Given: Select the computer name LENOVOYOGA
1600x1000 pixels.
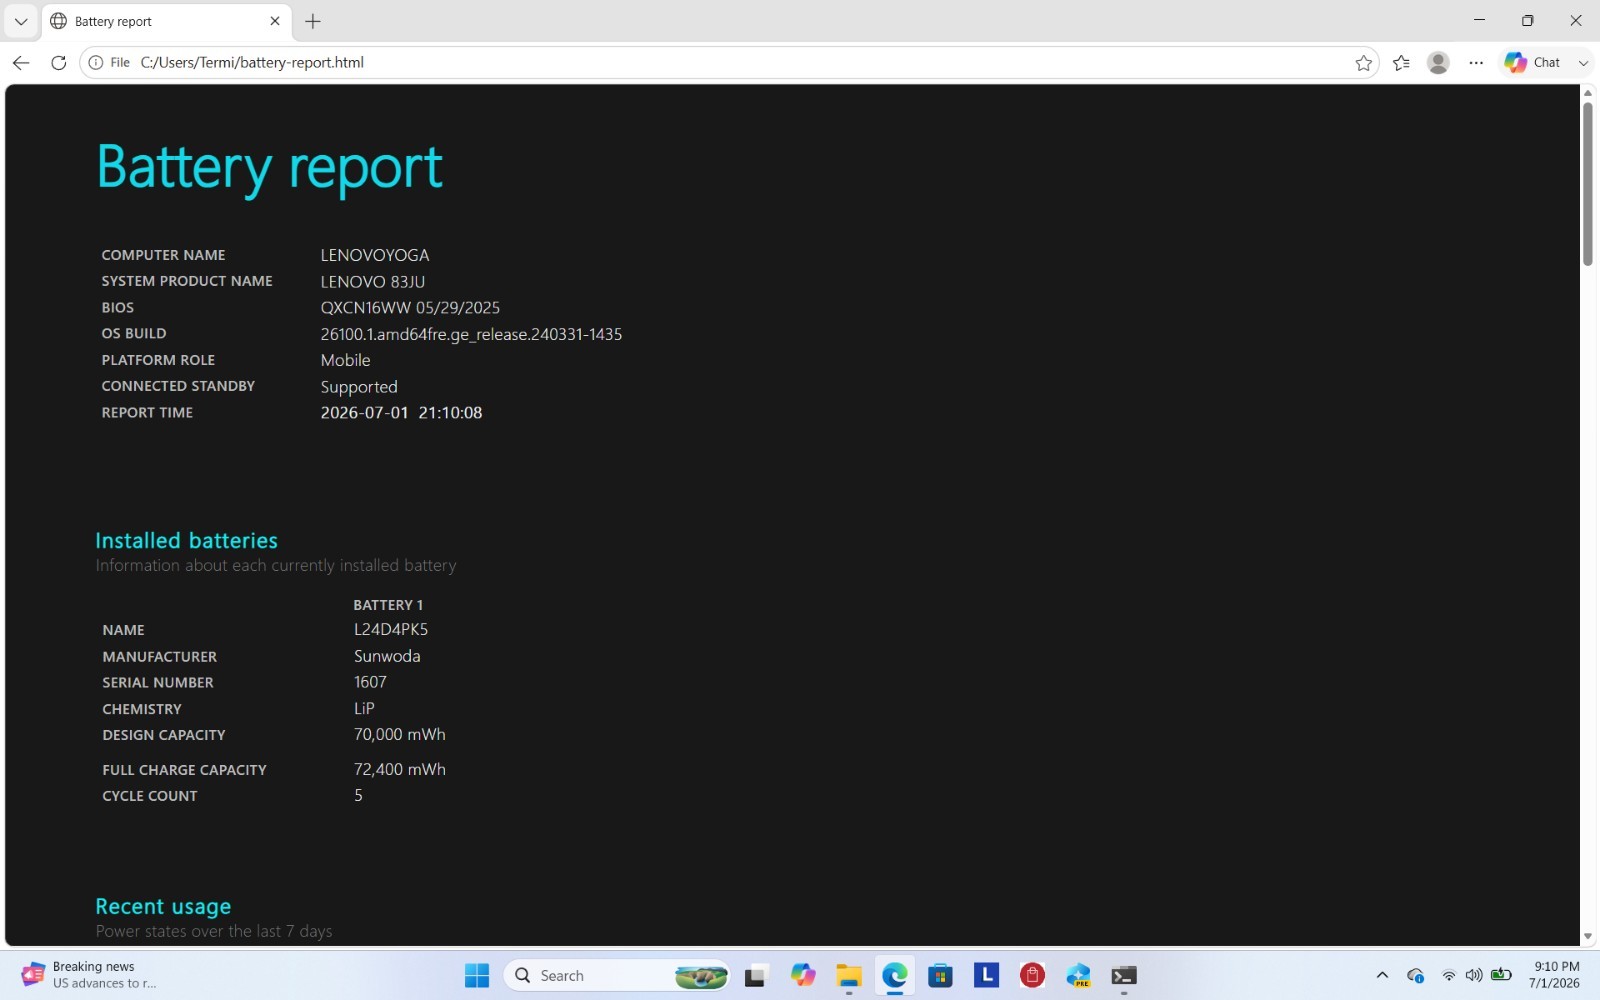Looking at the screenshot, I should (x=375, y=255).
